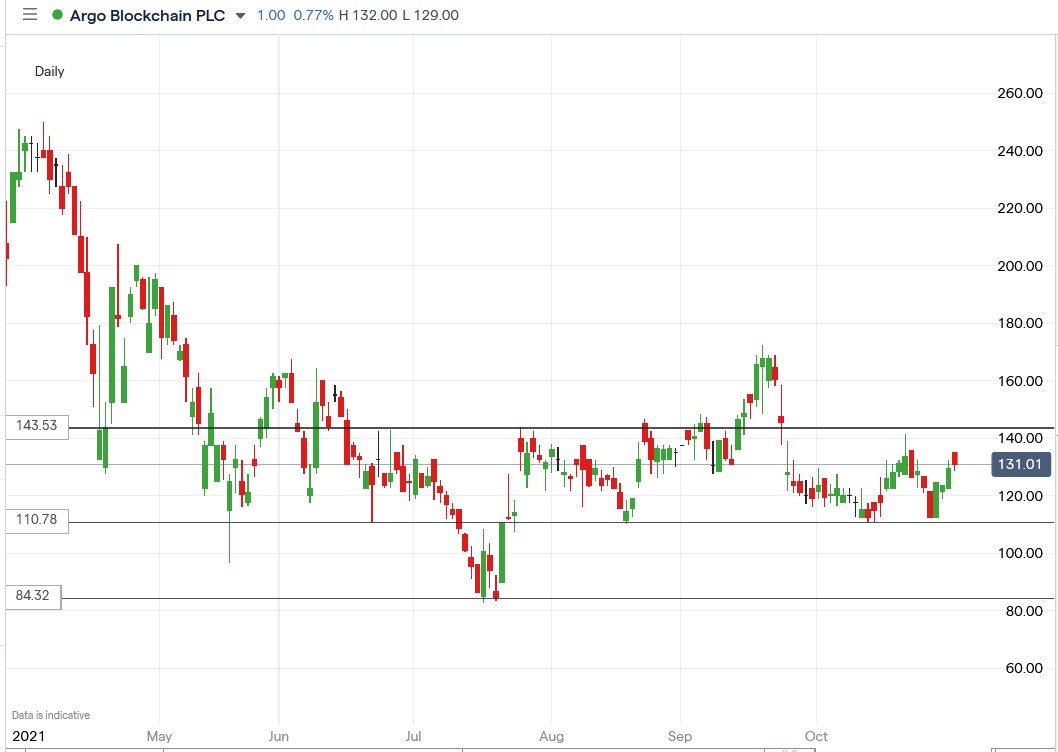Open the Daily timeframe label

point(49,71)
